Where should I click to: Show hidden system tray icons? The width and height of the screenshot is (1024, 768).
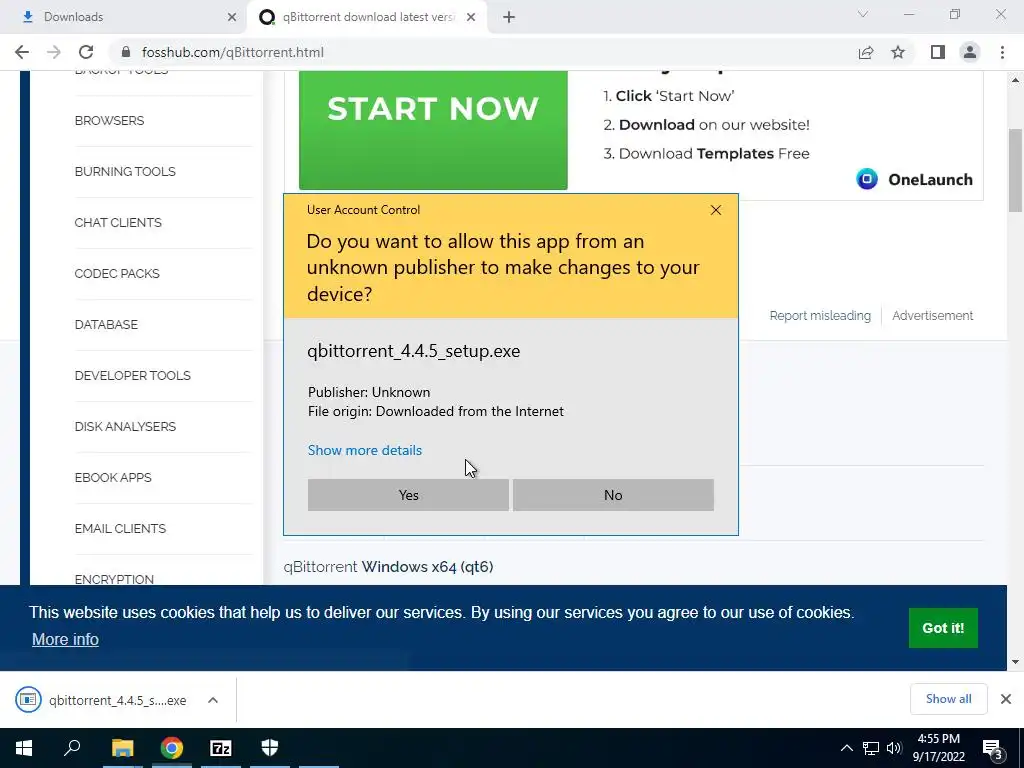click(x=846, y=748)
